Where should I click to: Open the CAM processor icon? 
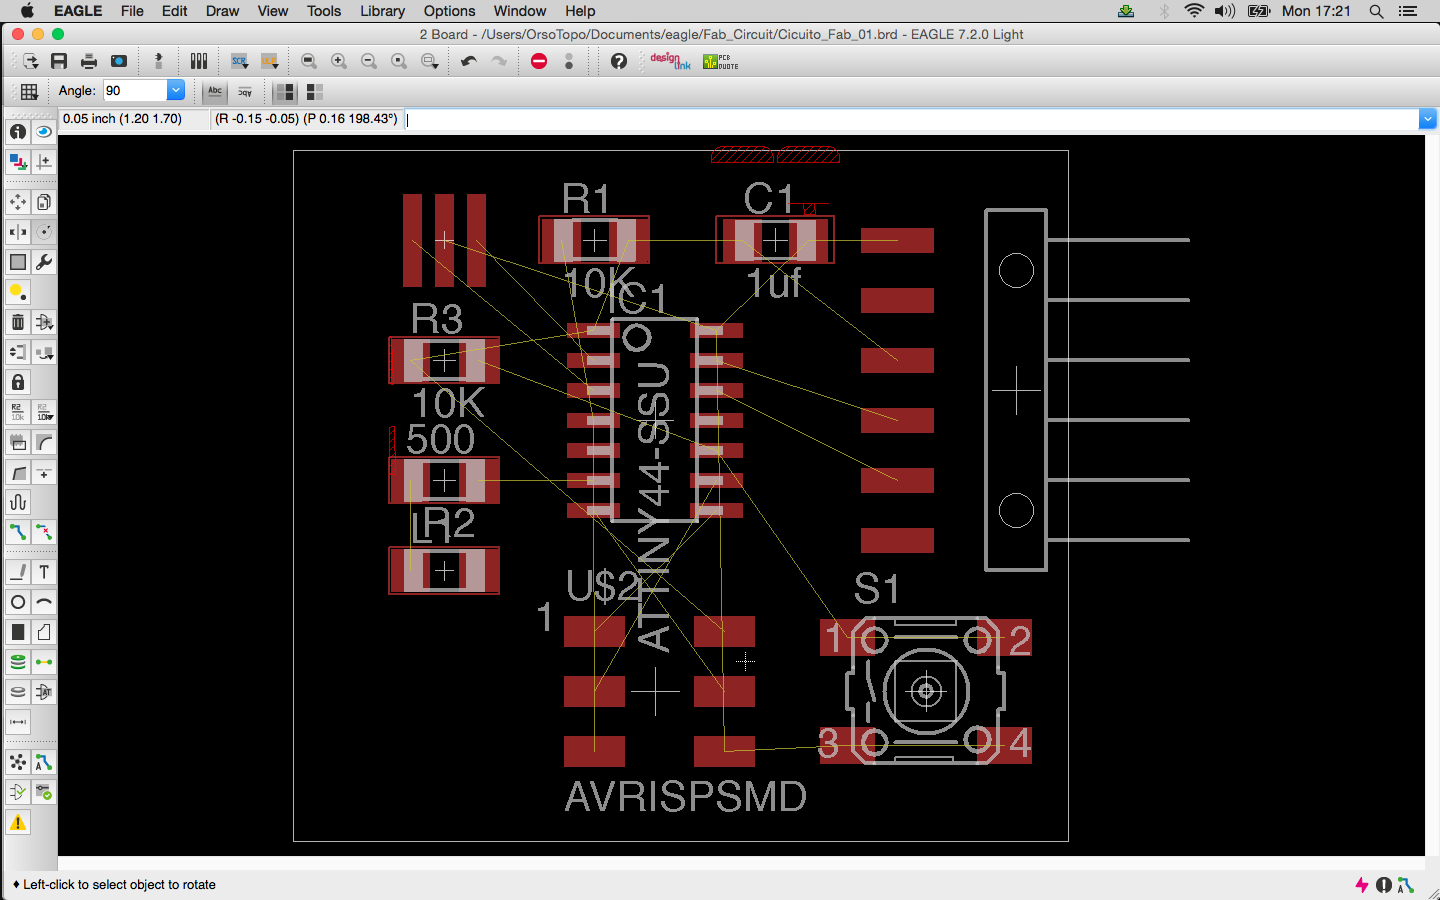[x=119, y=61]
